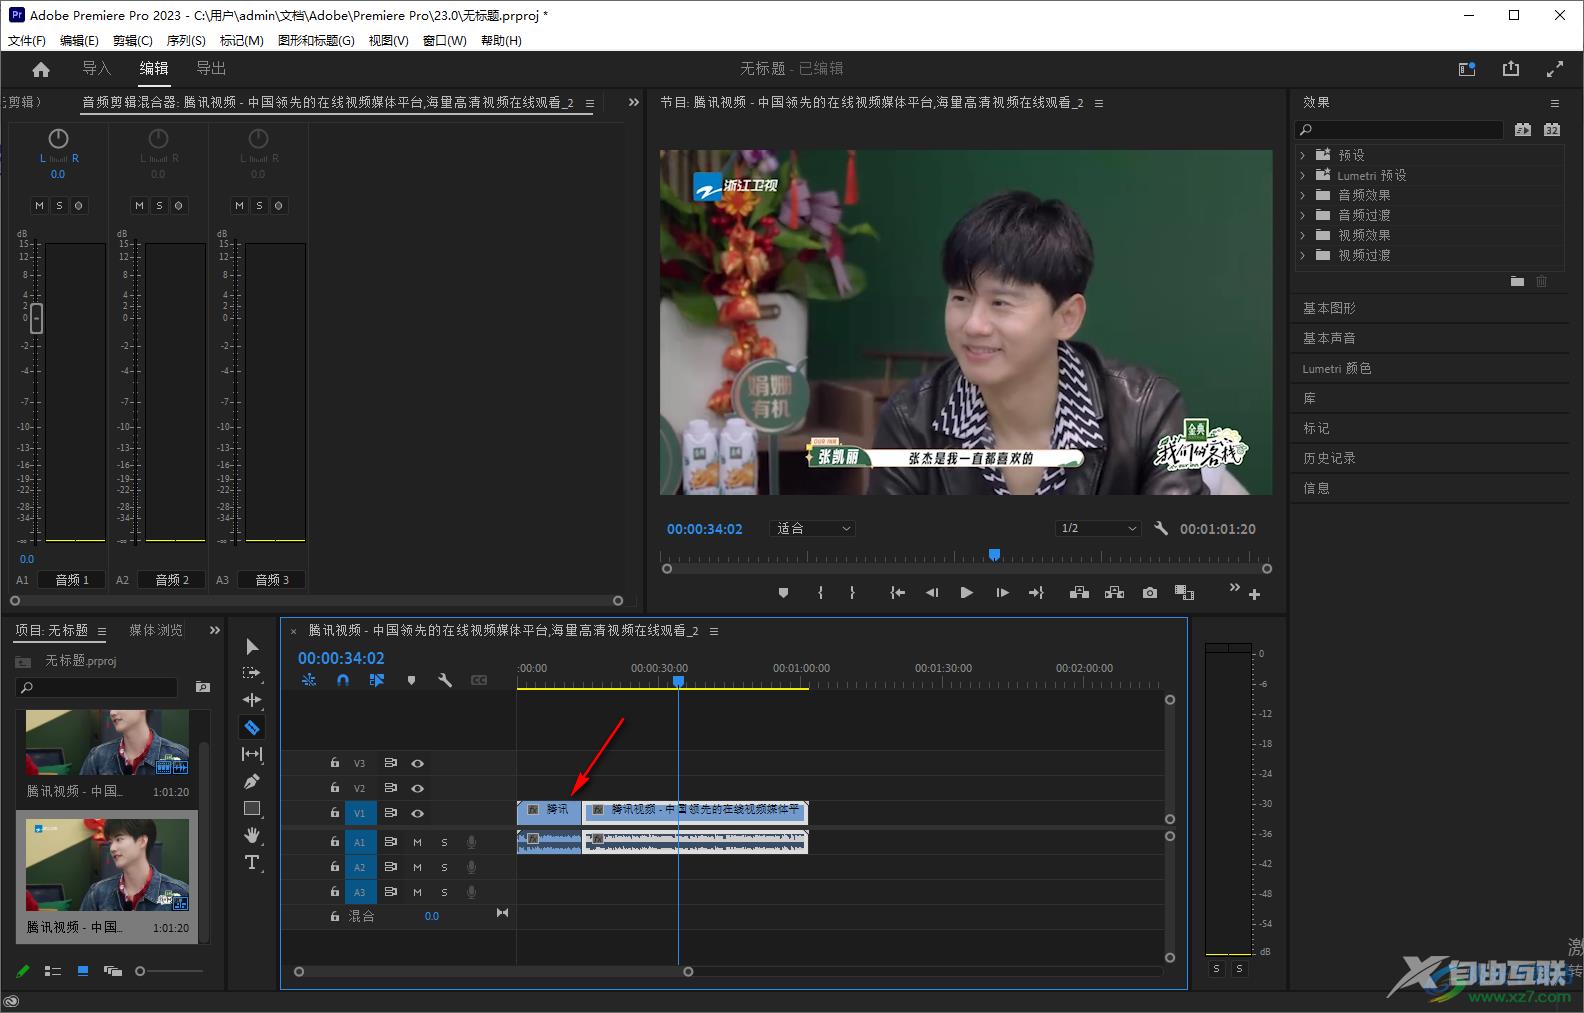1584x1013 pixels.
Task: Click the Lift button in program monitor
Action: [x=1079, y=593]
